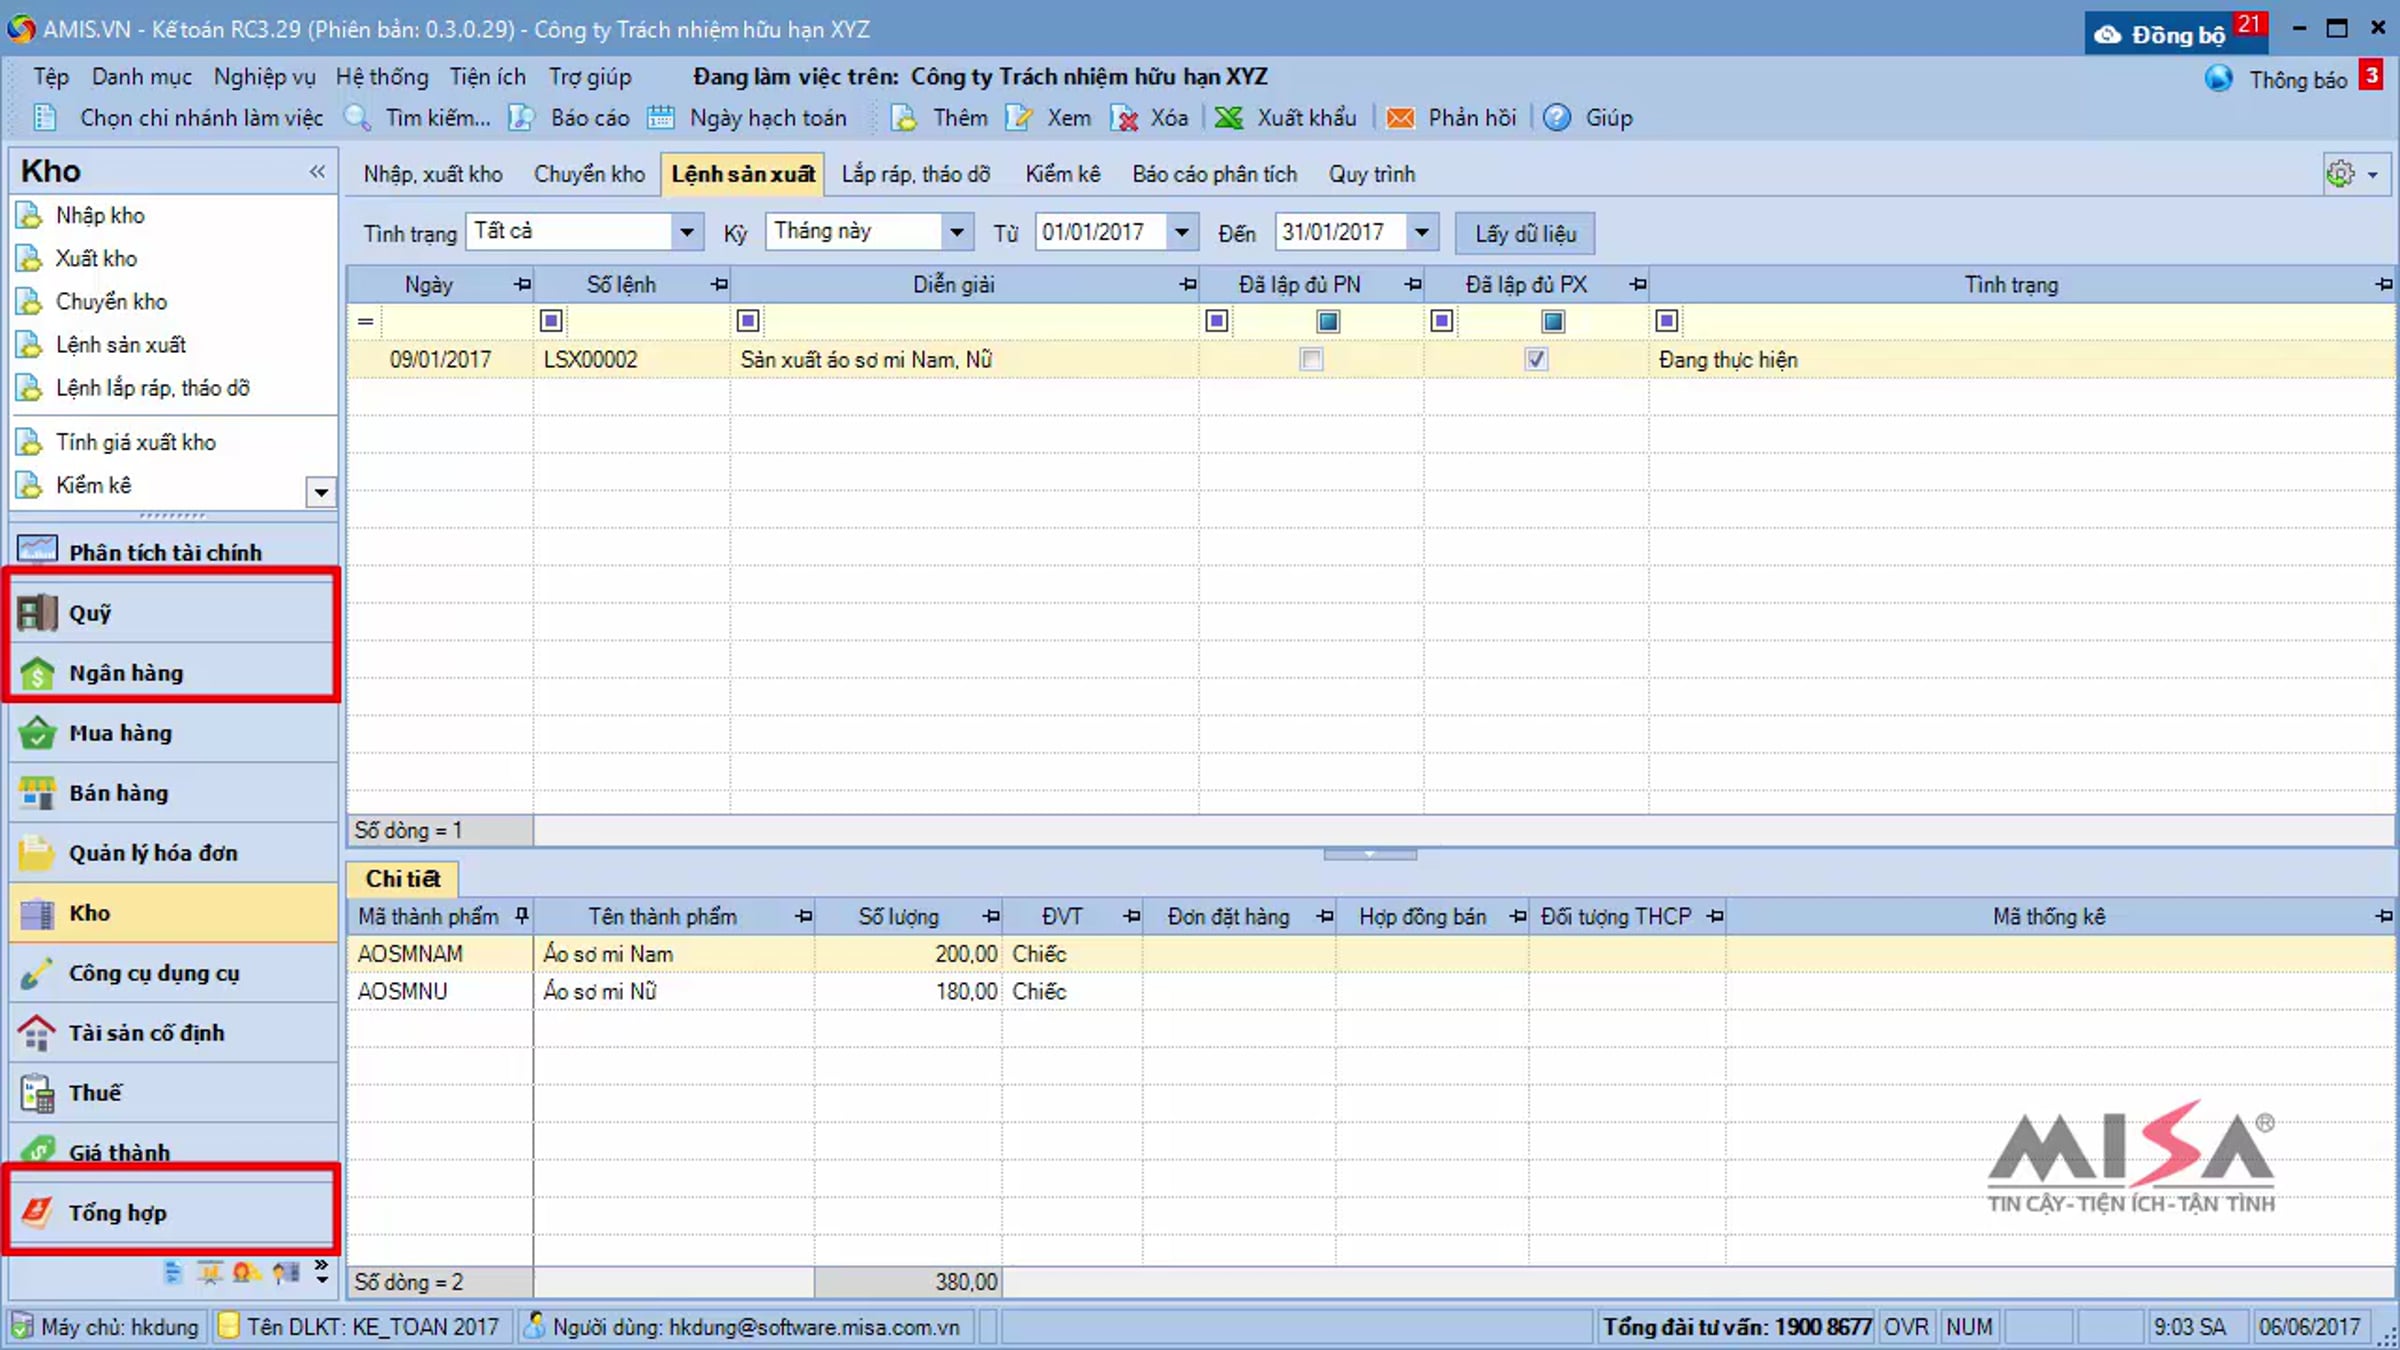Click Diễn giải filter operator box
Screen dimensions: 2400x1350
point(748,321)
